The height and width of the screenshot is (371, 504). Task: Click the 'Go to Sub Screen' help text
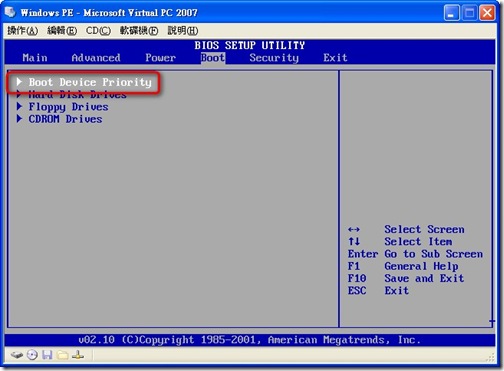point(434,254)
